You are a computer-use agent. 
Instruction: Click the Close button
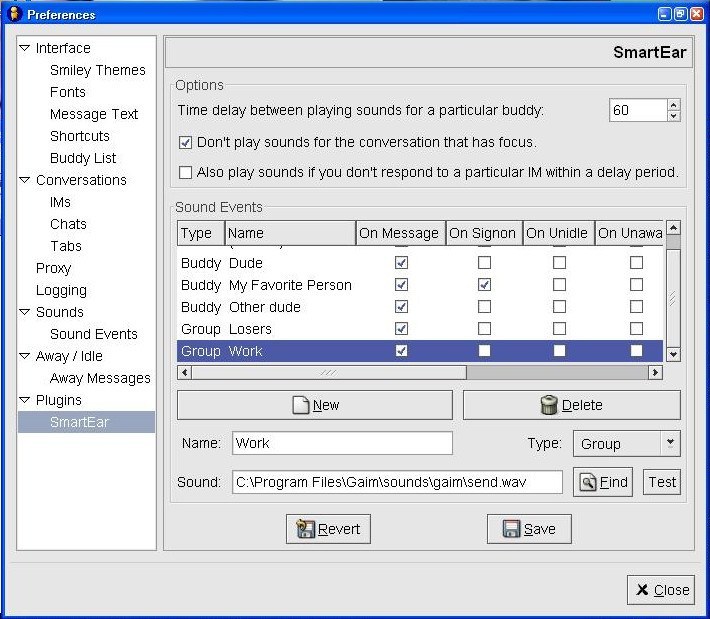[661, 590]
